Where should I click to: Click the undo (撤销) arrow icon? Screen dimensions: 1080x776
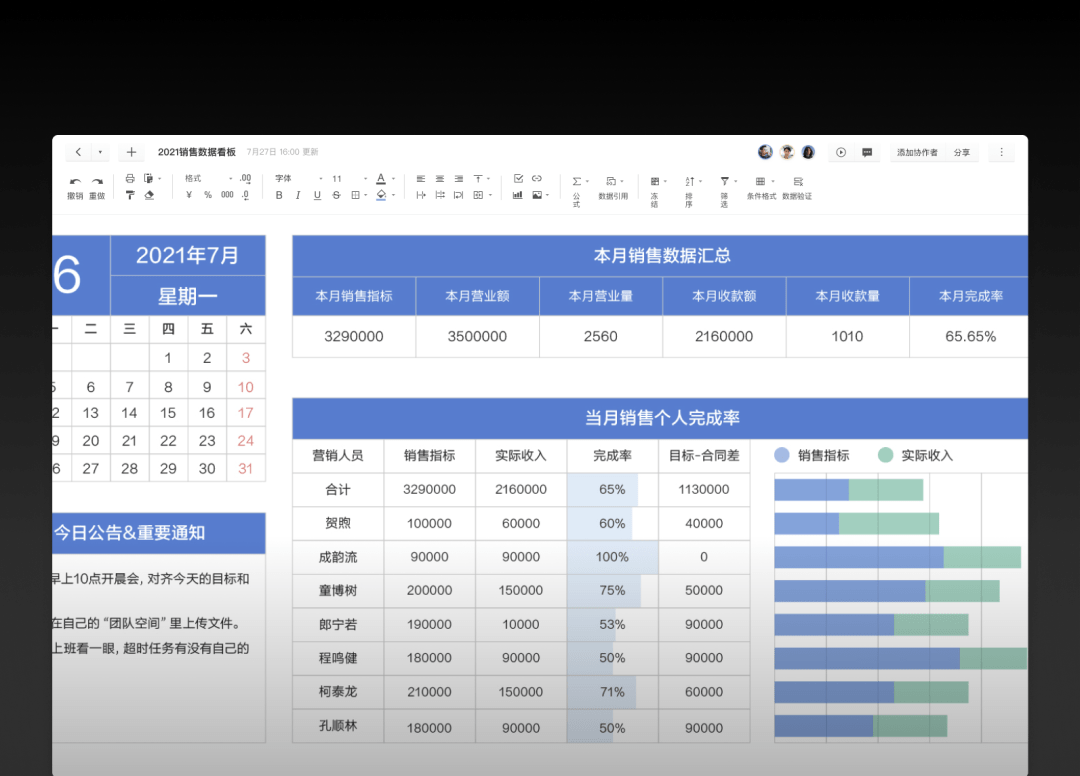point(75,181)
